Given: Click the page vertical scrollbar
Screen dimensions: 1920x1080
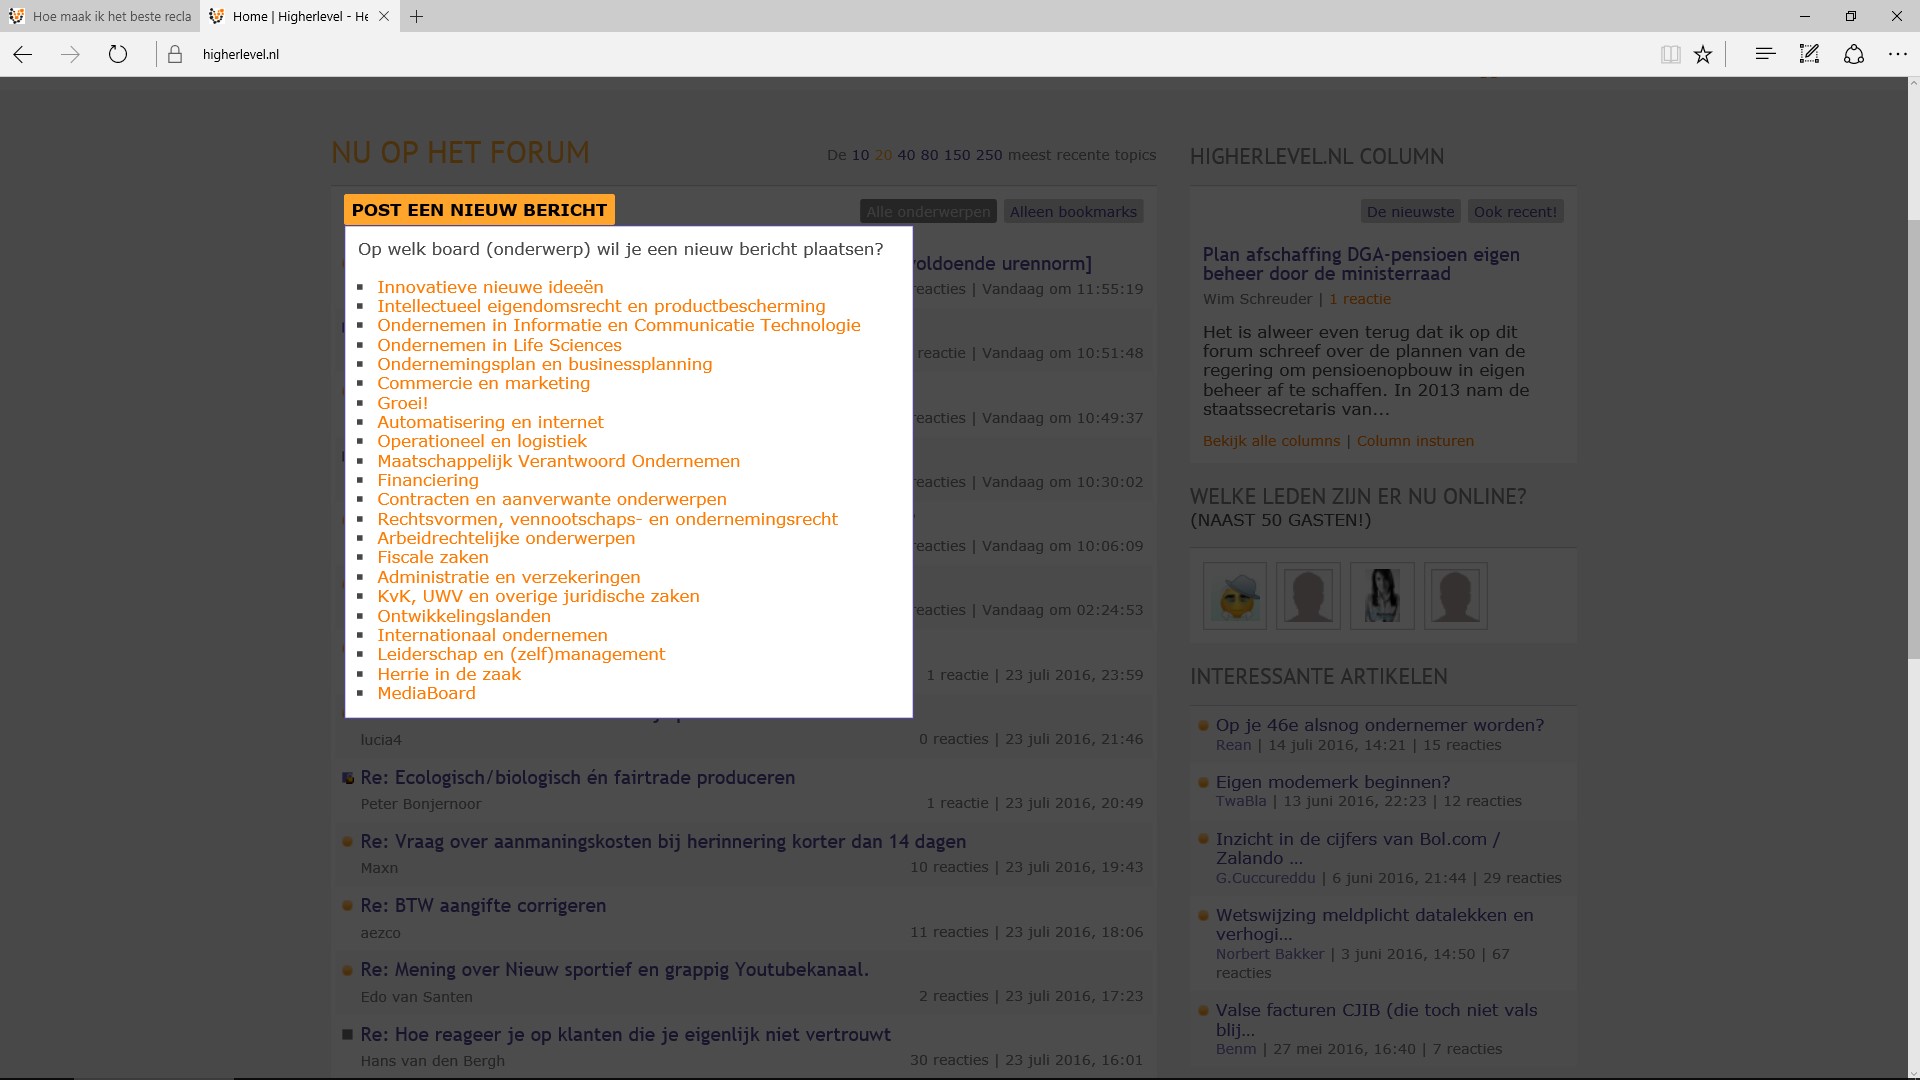Looking at the screenshot, I should pos(1913,438).
